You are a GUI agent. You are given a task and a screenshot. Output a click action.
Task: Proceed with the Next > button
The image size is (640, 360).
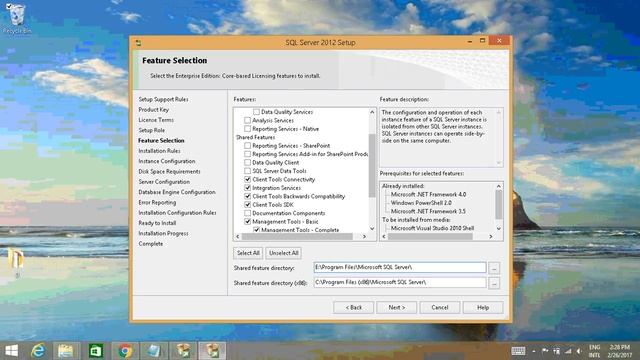[397, 307]
